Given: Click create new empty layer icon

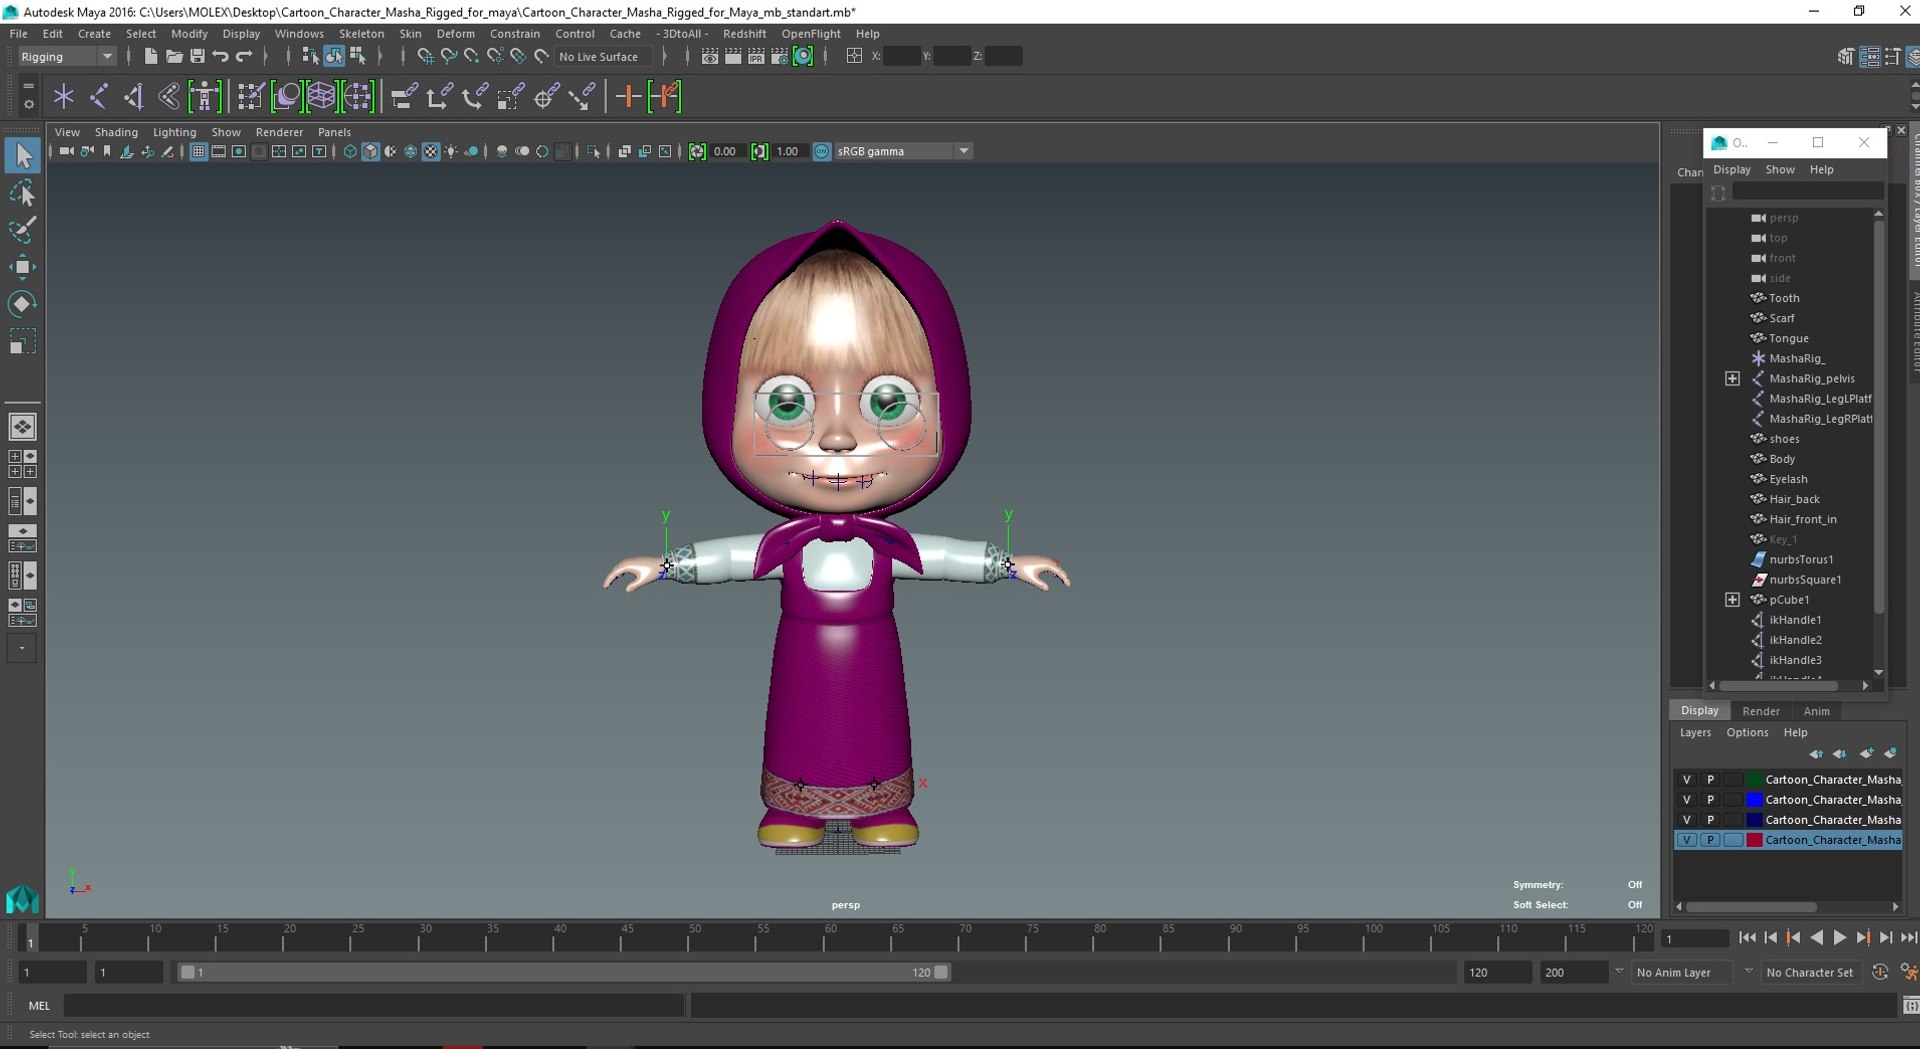Looking at the screenshot, I should click(1866, 753).
